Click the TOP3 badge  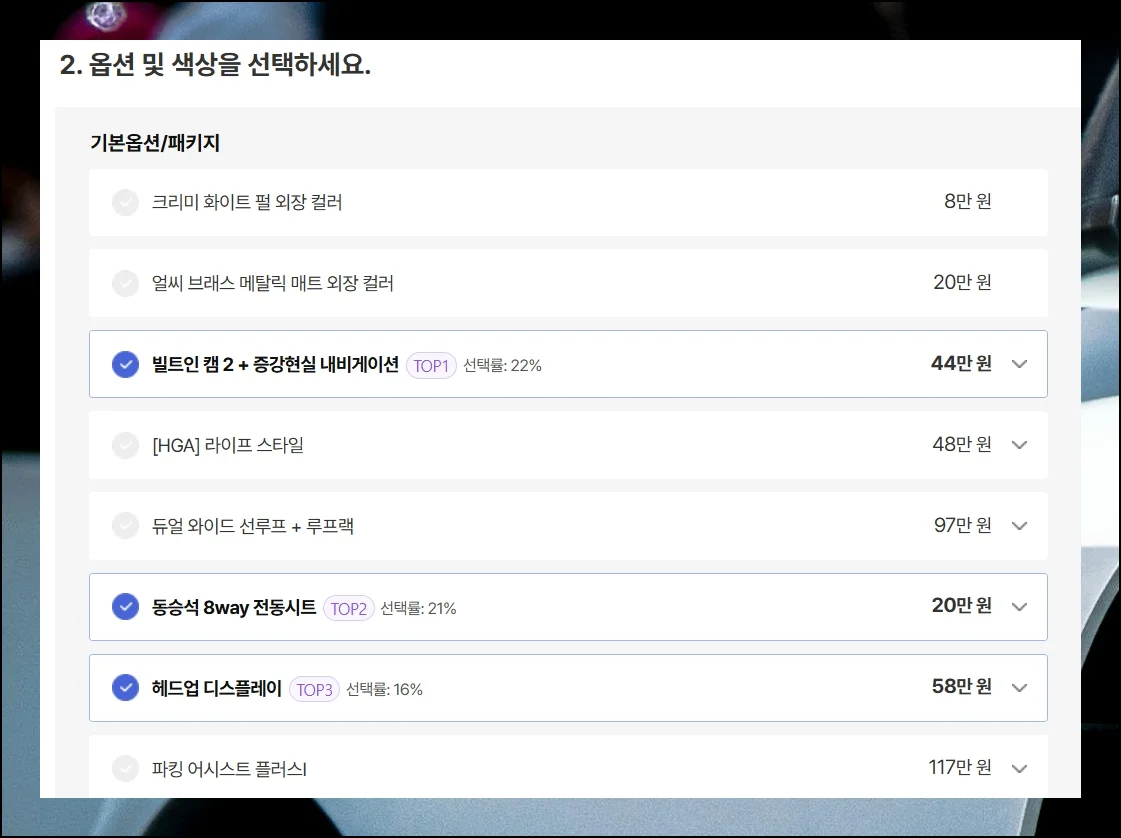click(x=314, y=690)
